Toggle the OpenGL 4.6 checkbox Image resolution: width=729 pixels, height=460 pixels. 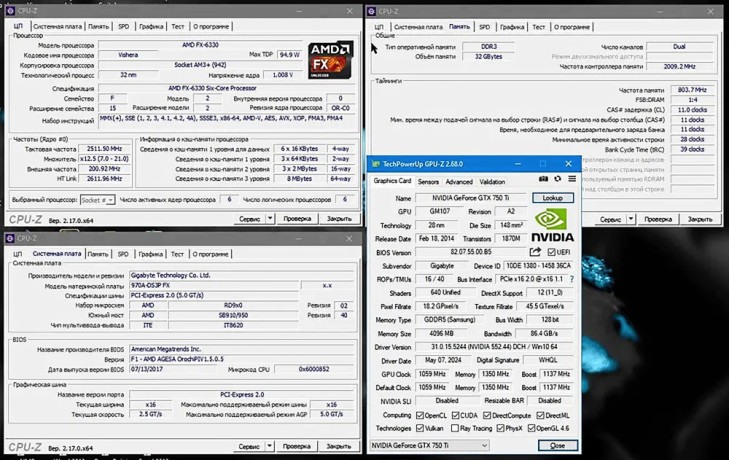531,428
